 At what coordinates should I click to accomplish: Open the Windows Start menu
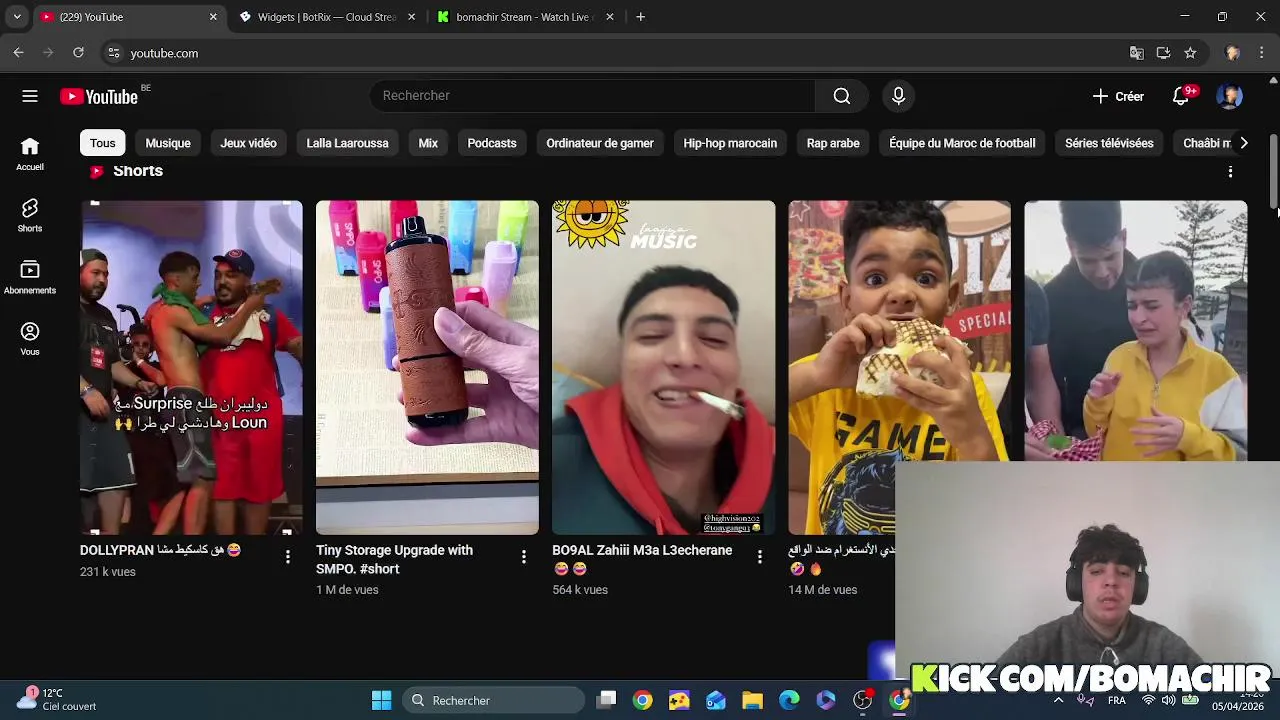[x=382, y=700]
